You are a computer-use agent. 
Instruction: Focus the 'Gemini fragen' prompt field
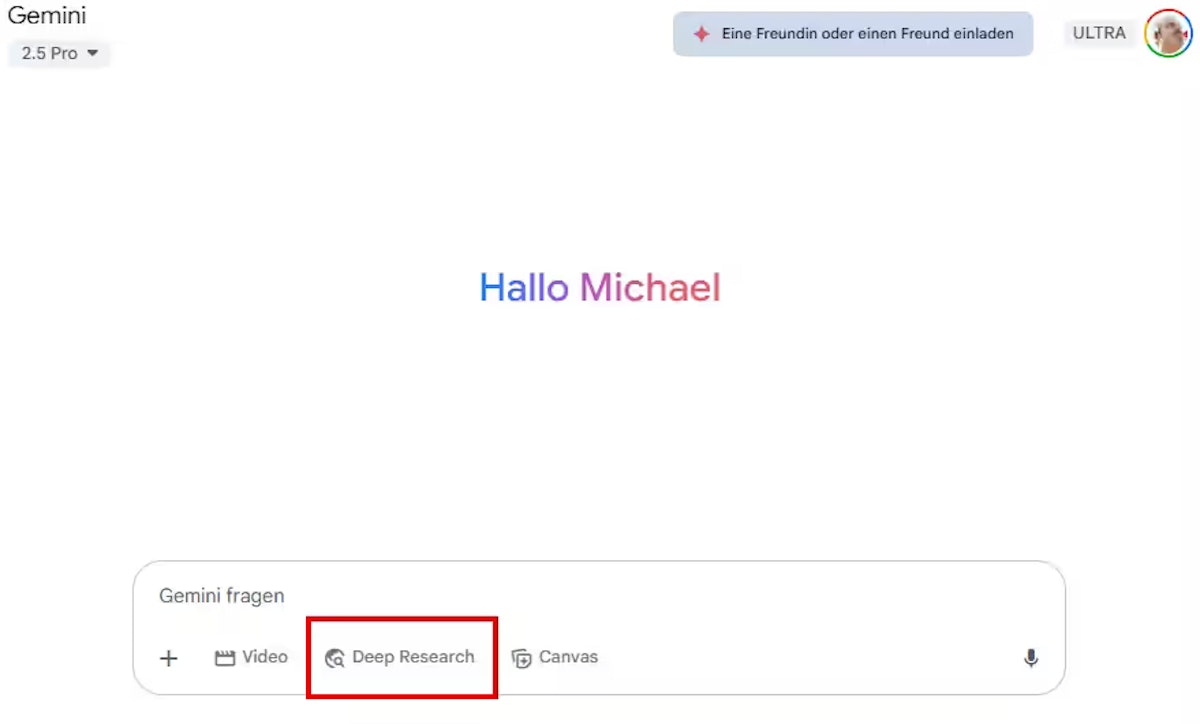tap(599, 596)
